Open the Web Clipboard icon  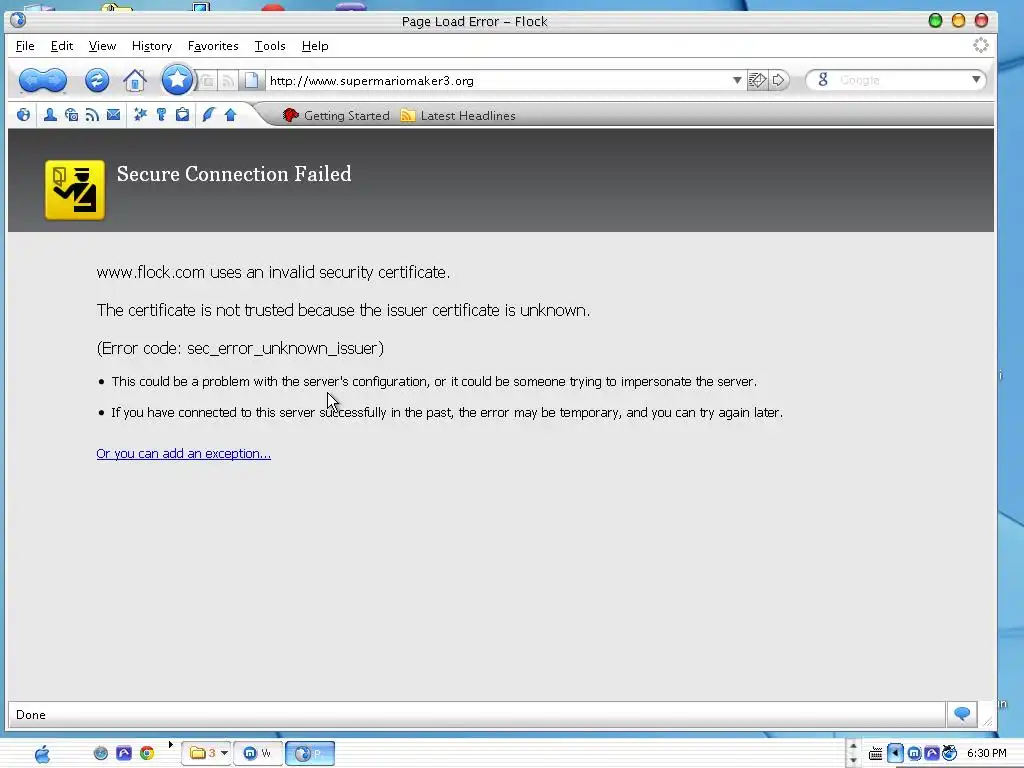tap(182, 115)
